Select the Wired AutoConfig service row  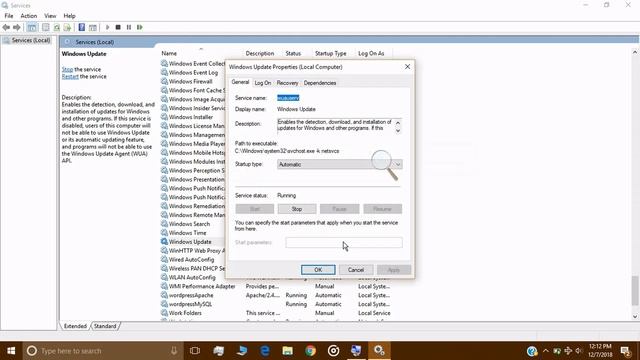191,260
